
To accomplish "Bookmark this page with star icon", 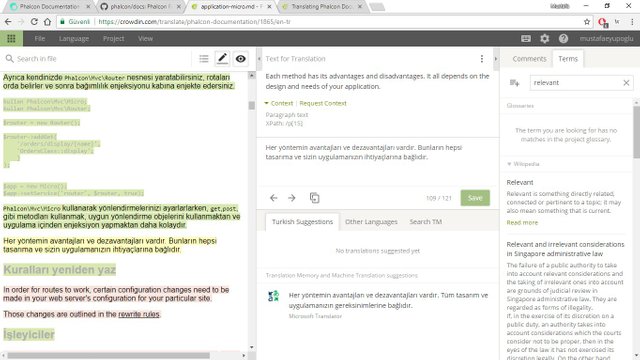I will (587, 22).
